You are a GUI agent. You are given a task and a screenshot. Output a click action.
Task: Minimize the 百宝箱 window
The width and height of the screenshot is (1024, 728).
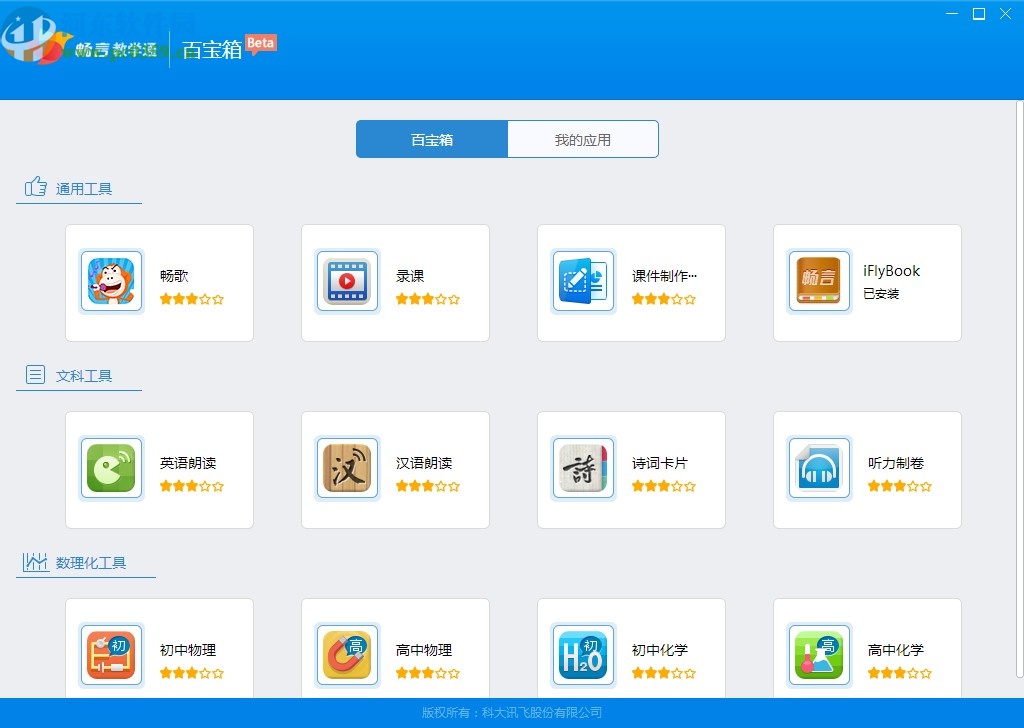point(952,14)
